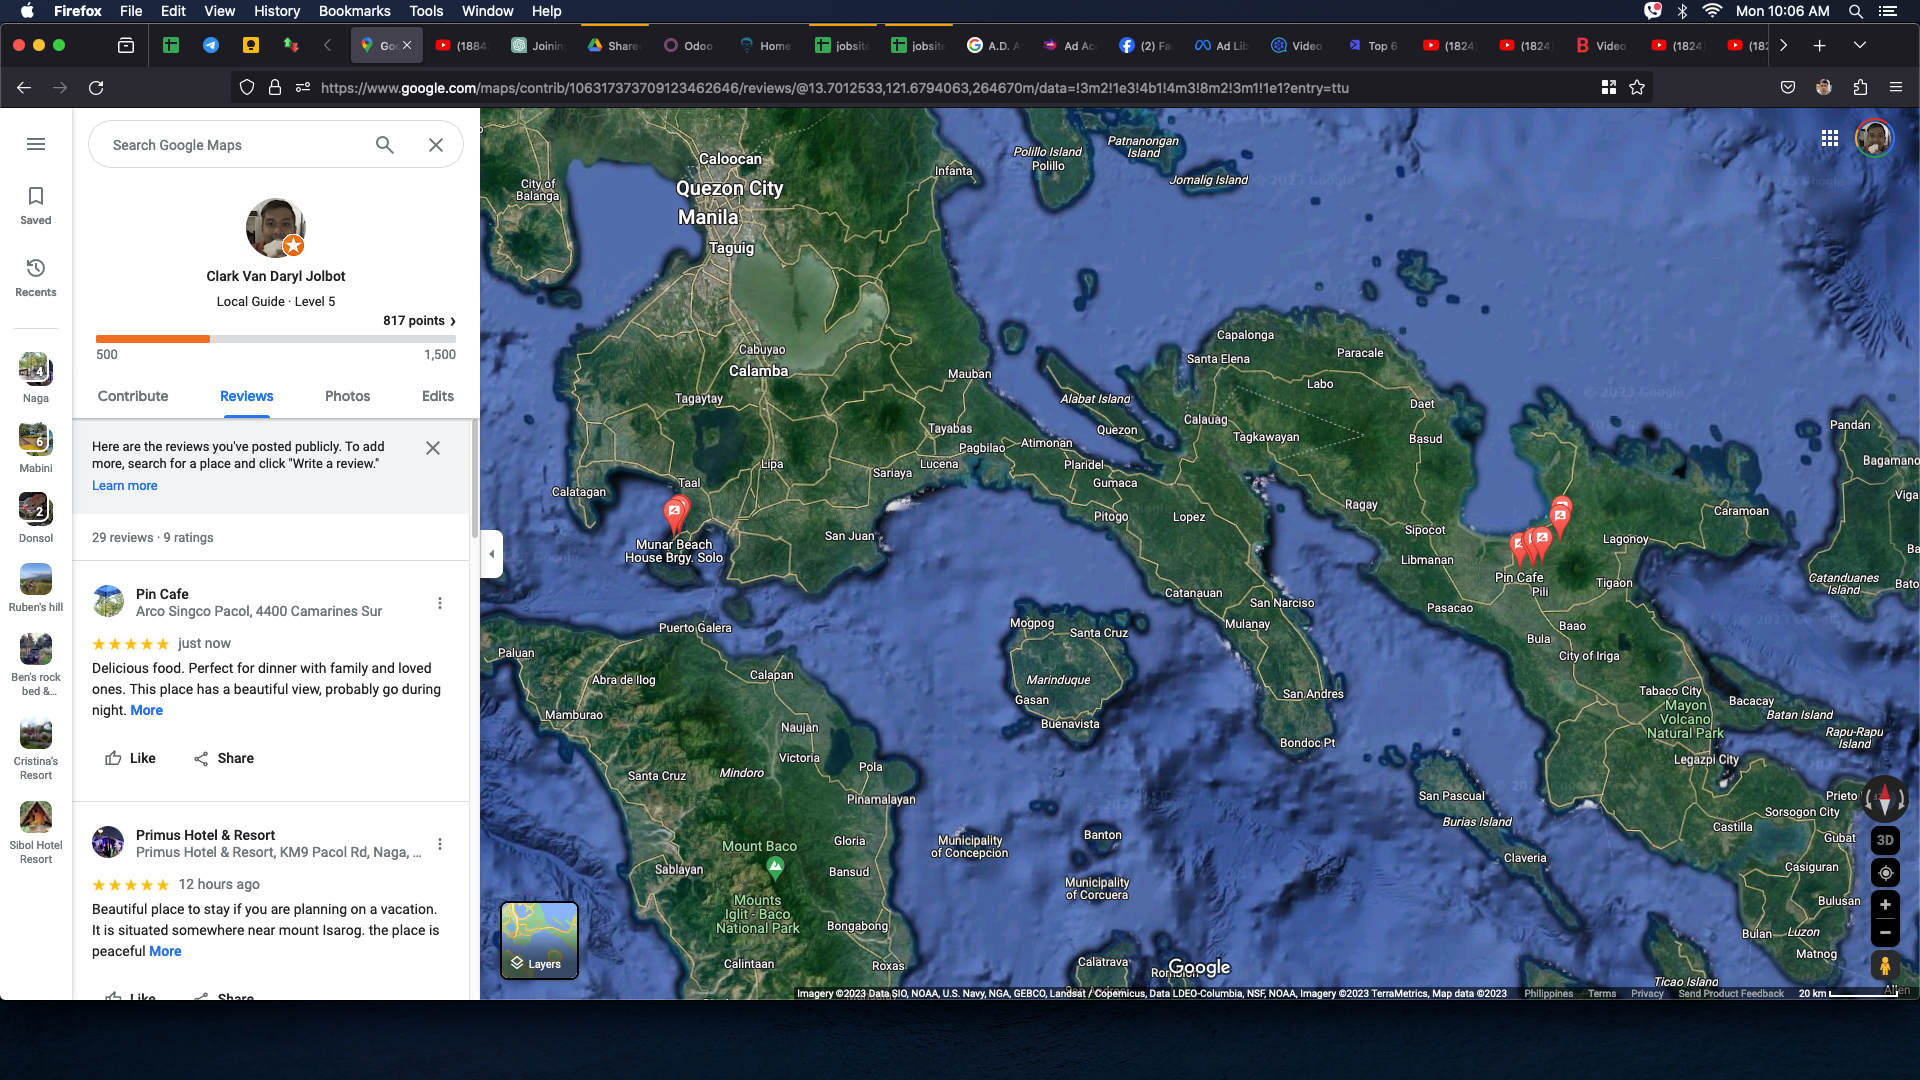Toggle 3D map view
Viewport: 1920px width, 1080px height.
[x=1885, y=840]
